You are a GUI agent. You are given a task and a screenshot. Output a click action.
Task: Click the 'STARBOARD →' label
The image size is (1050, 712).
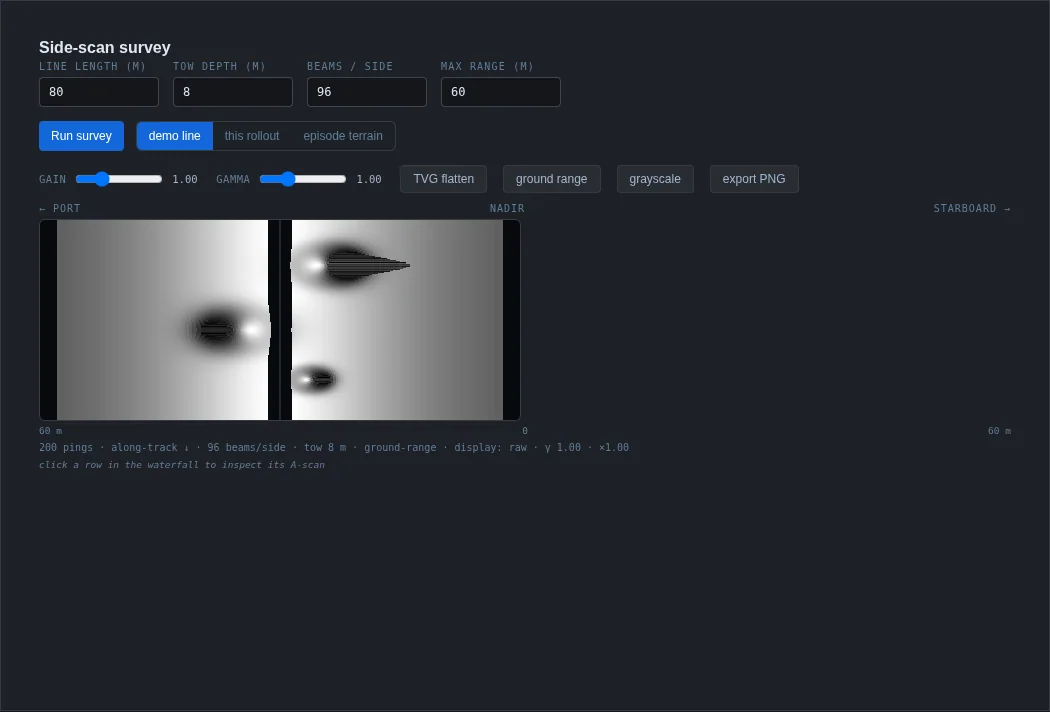click(x=972, y=208)
